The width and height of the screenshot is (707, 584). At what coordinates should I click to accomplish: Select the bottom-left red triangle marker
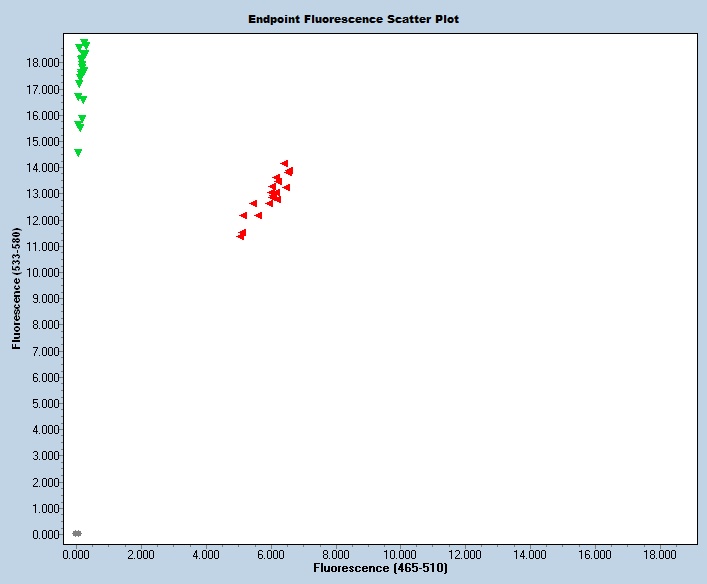click(x=240, y=236)
